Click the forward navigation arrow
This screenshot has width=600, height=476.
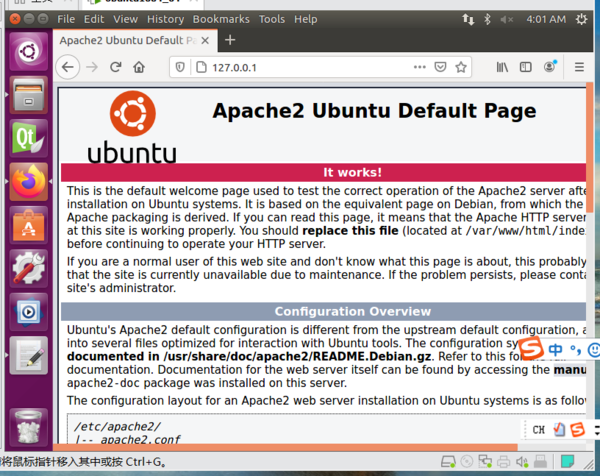coord(92,67)
